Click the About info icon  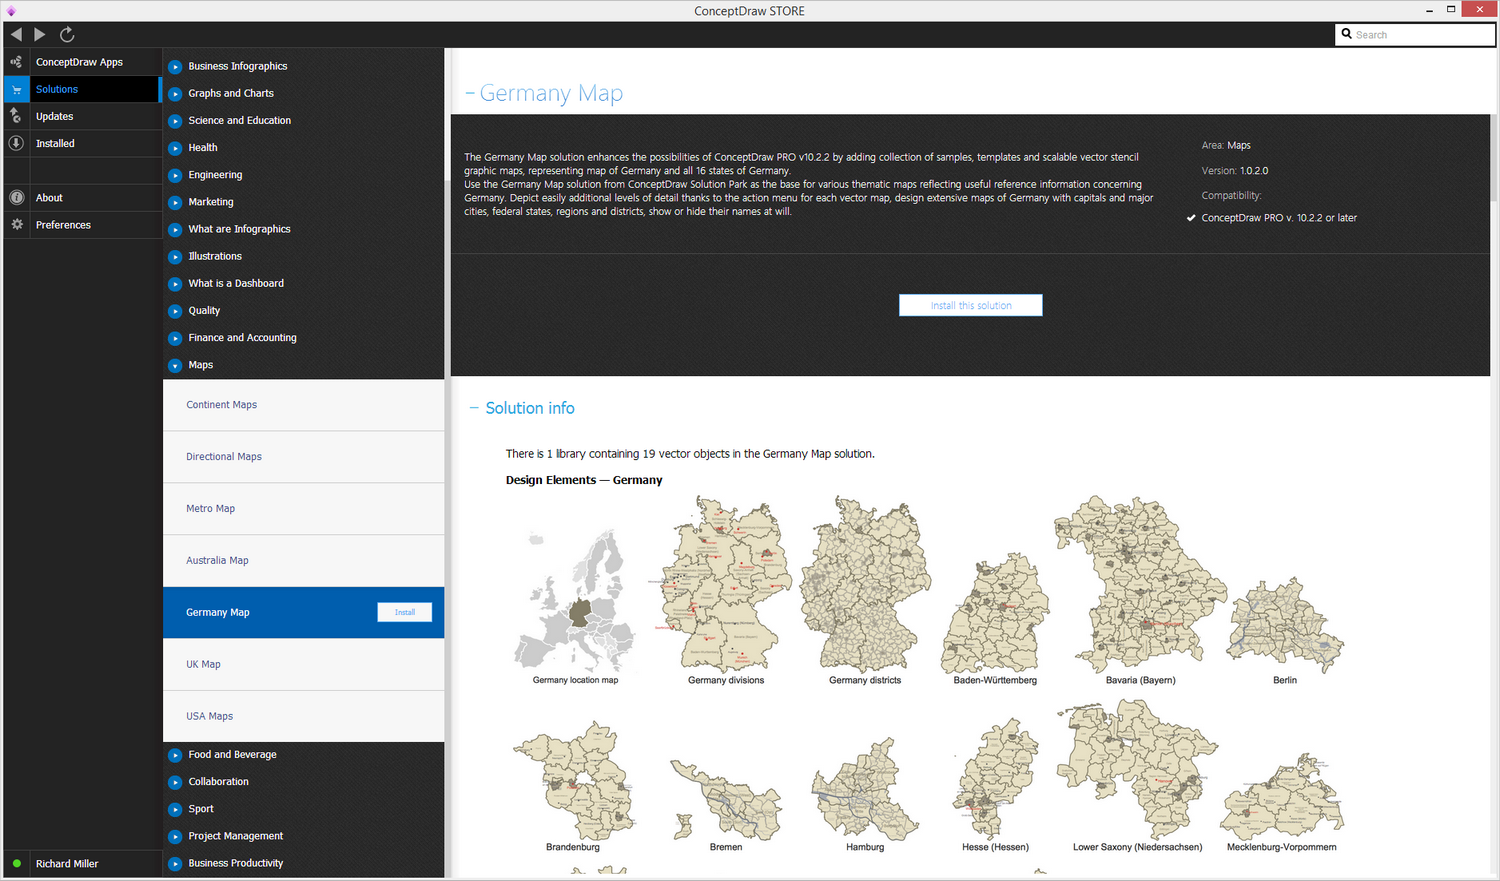16,198
